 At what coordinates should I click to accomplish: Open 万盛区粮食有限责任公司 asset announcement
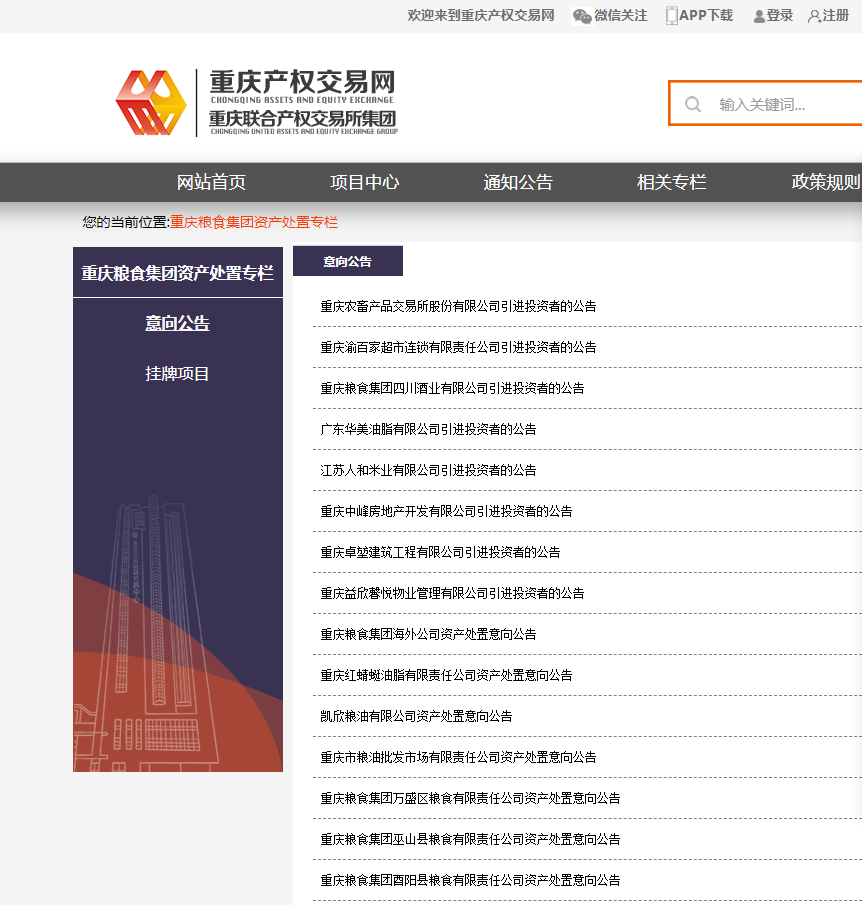471,798
